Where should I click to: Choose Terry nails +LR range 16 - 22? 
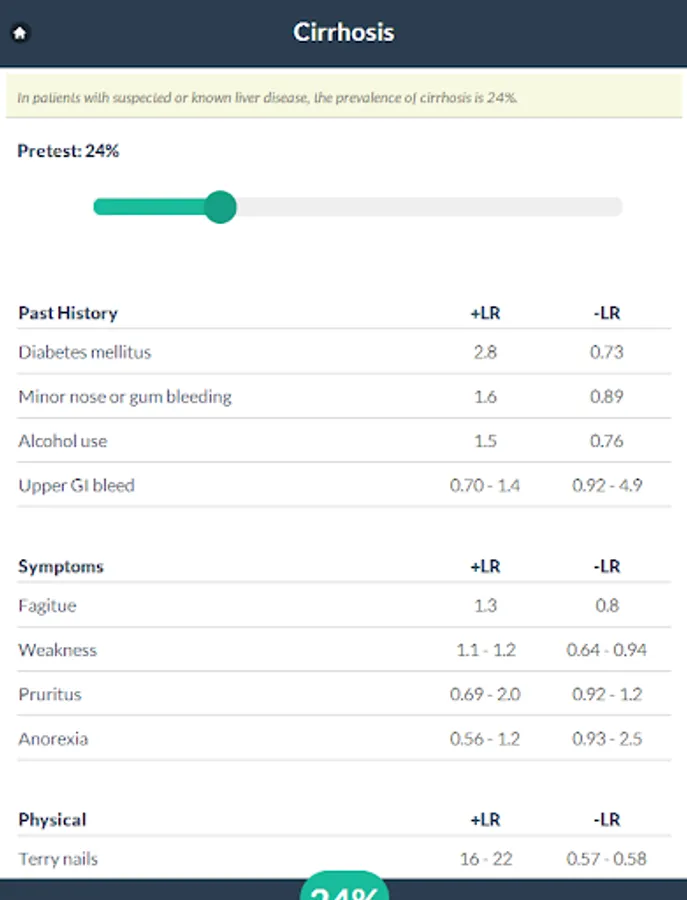click(485, 859)
